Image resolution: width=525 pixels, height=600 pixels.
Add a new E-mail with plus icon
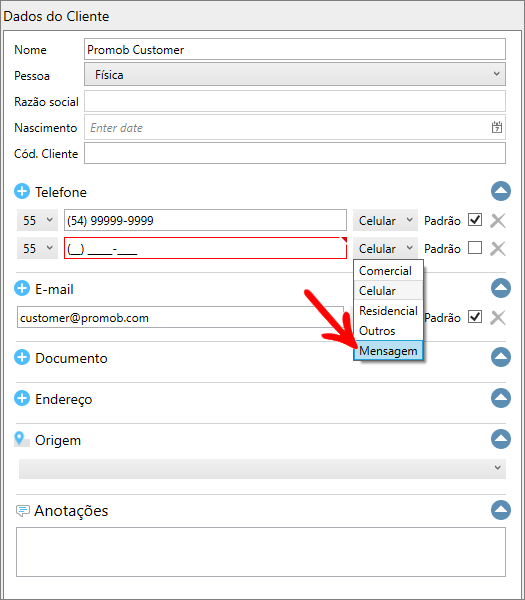[x=22, y=288]
